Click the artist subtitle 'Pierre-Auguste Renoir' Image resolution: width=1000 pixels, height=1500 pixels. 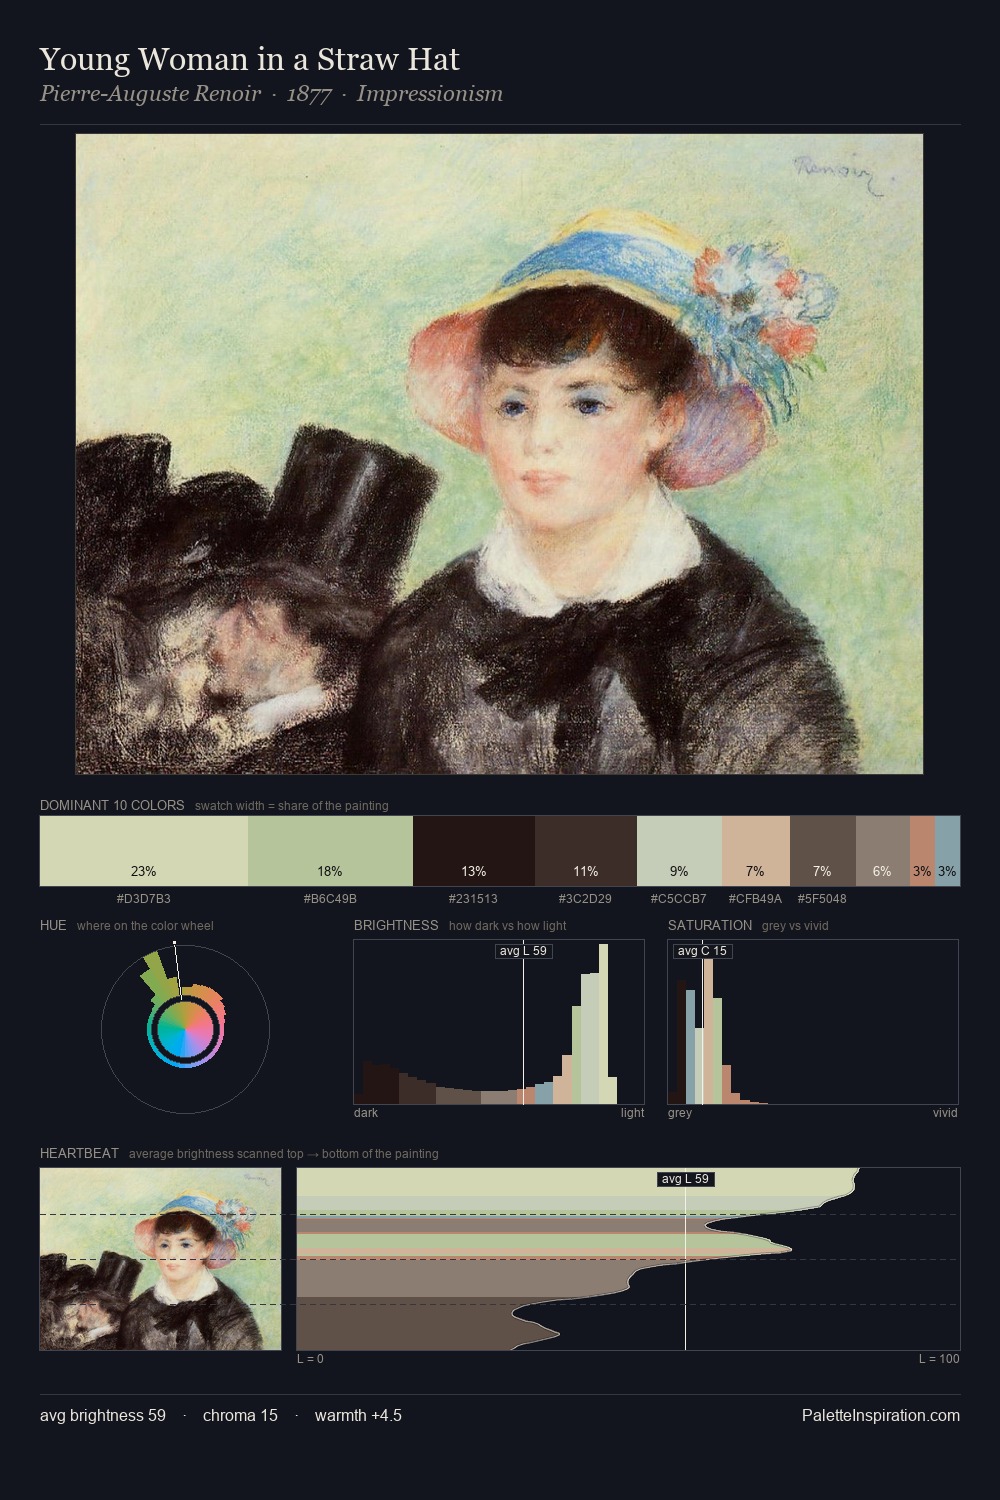point(150,94)
